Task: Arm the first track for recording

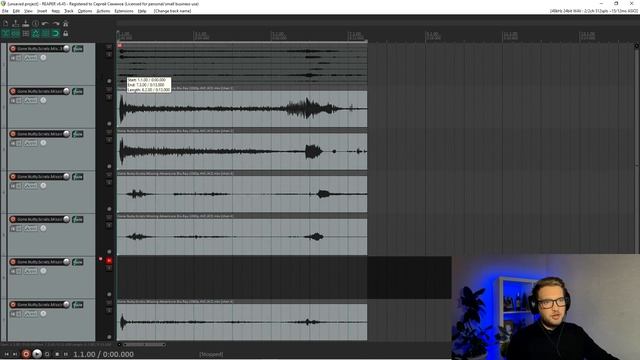Action: click(13, 49)
